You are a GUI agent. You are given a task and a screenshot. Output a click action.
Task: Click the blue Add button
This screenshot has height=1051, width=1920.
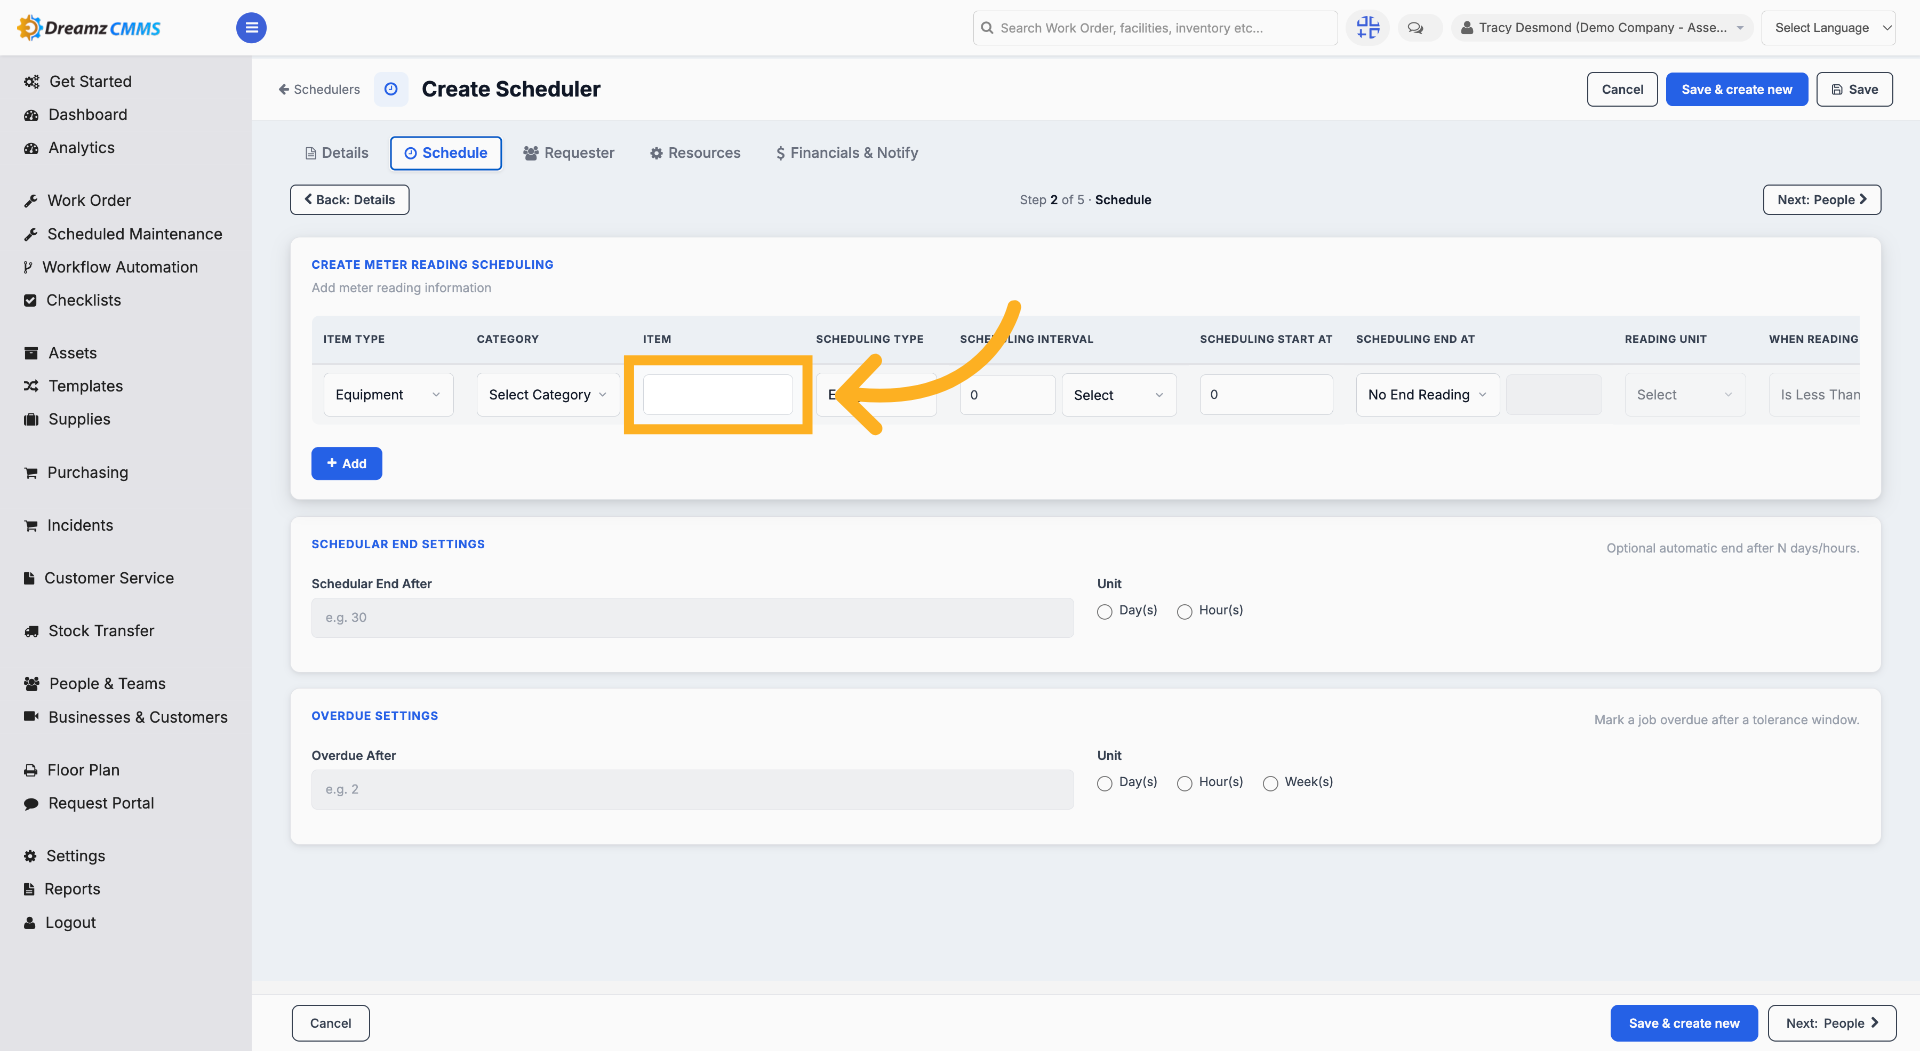(347, 464)
